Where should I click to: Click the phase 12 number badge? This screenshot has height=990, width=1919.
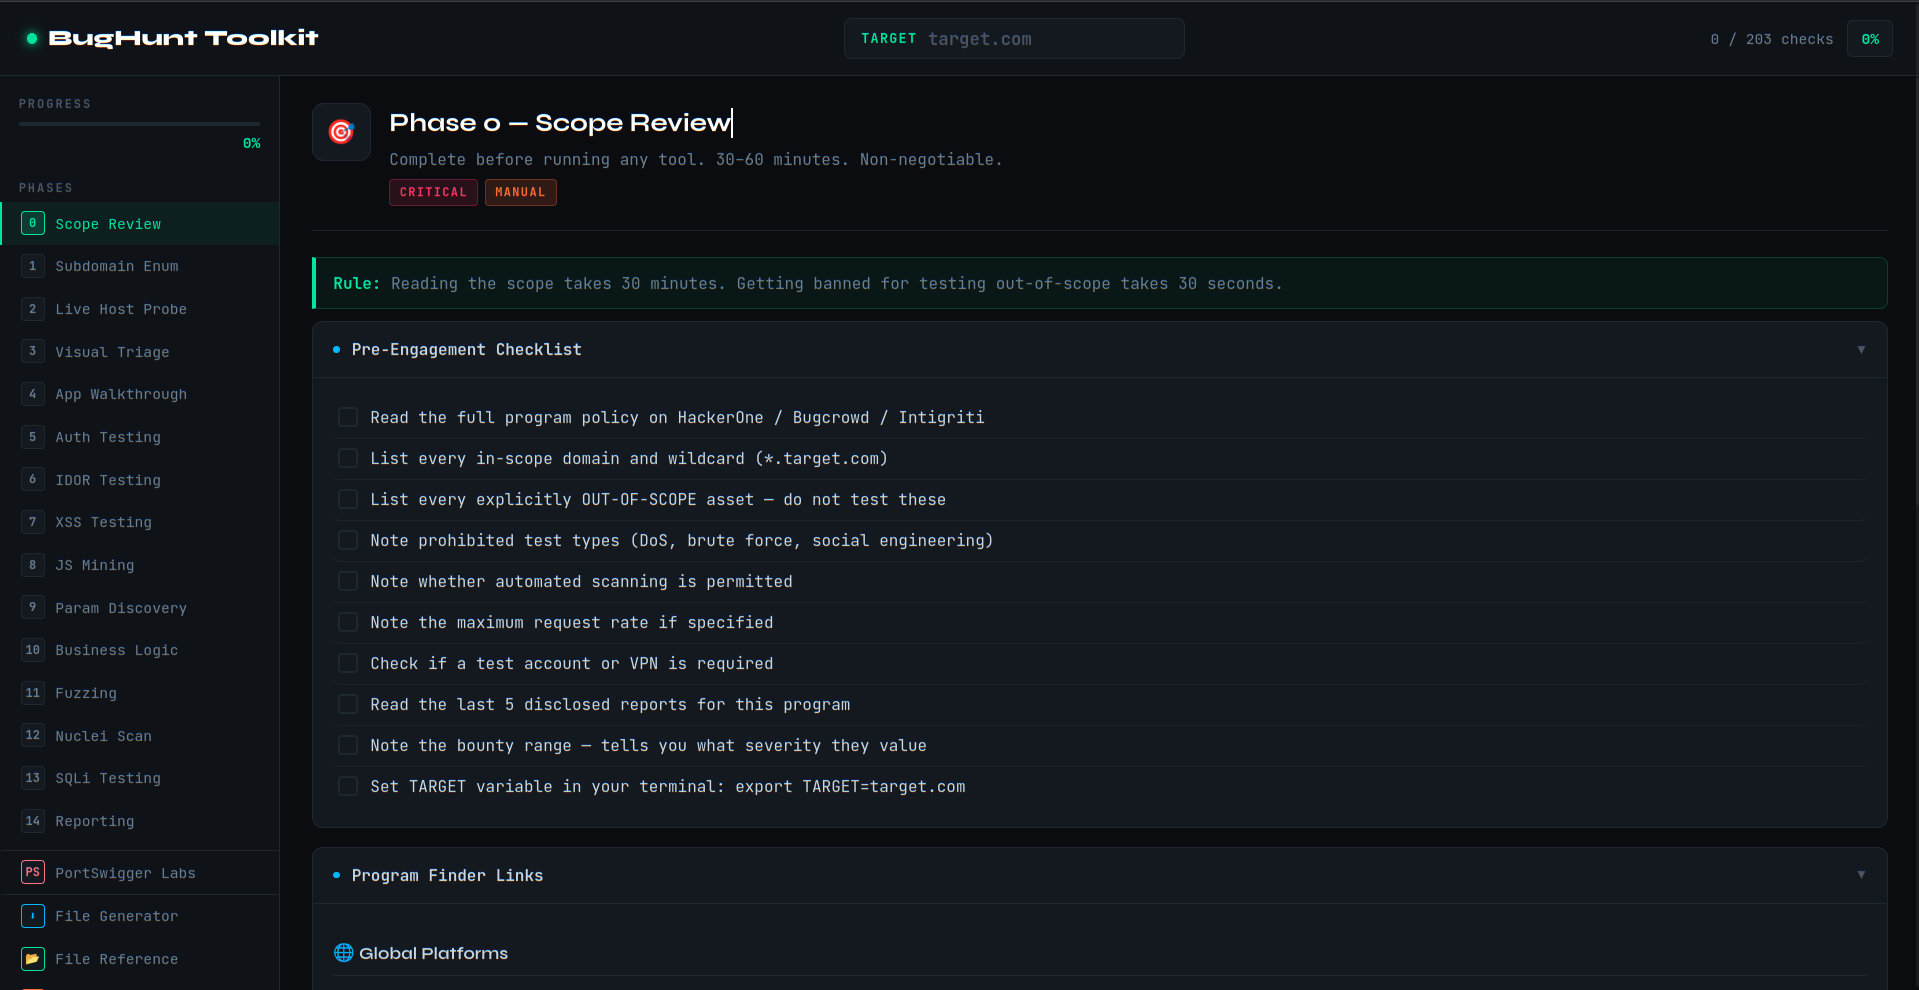coord(33,735)
